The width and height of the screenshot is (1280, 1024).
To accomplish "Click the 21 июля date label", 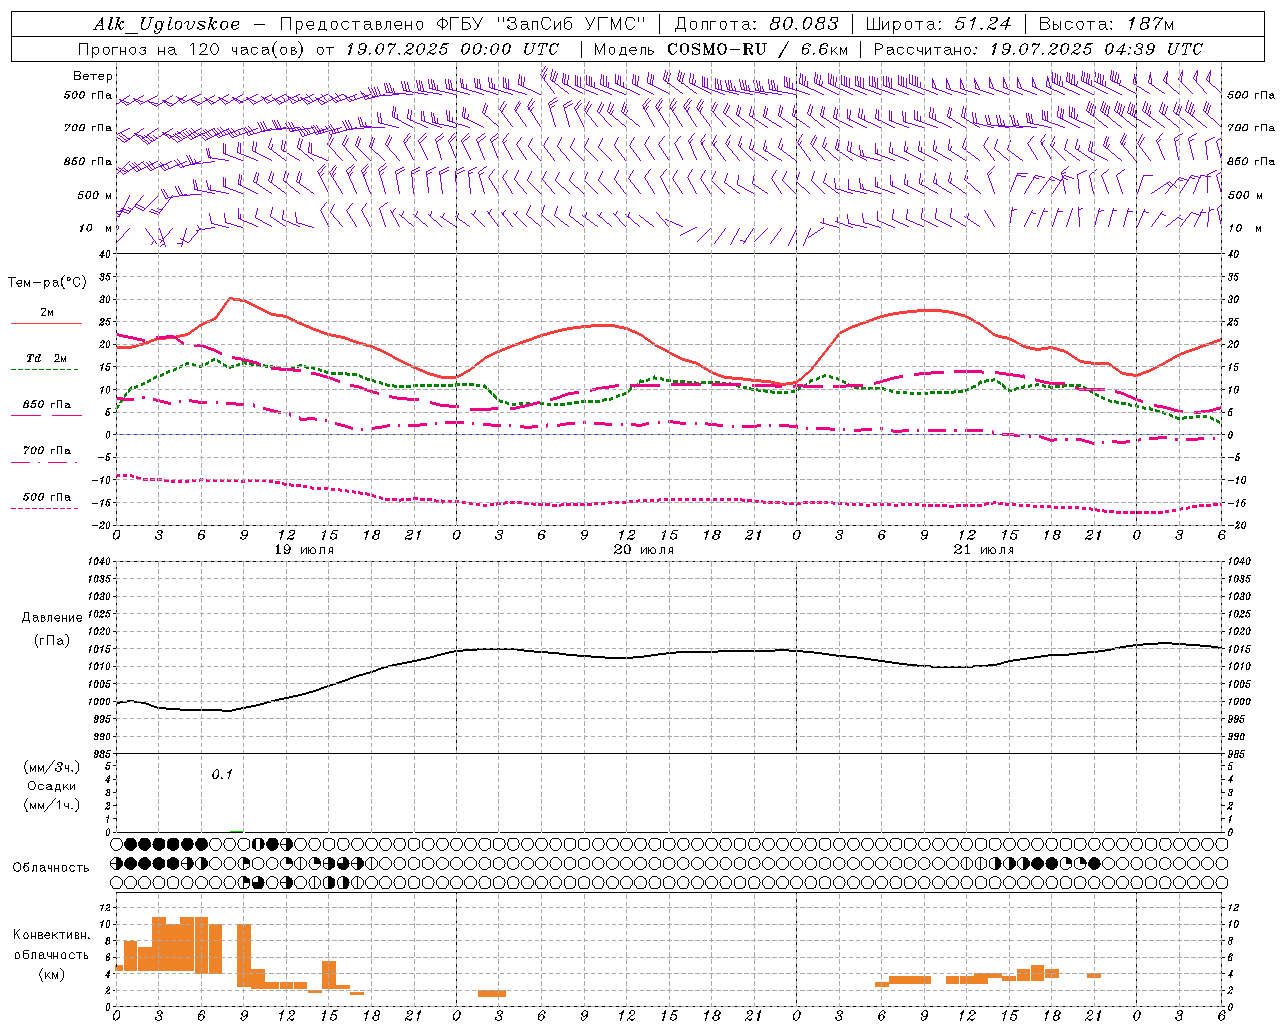I will pyautogui.click(x=984, y=549).
